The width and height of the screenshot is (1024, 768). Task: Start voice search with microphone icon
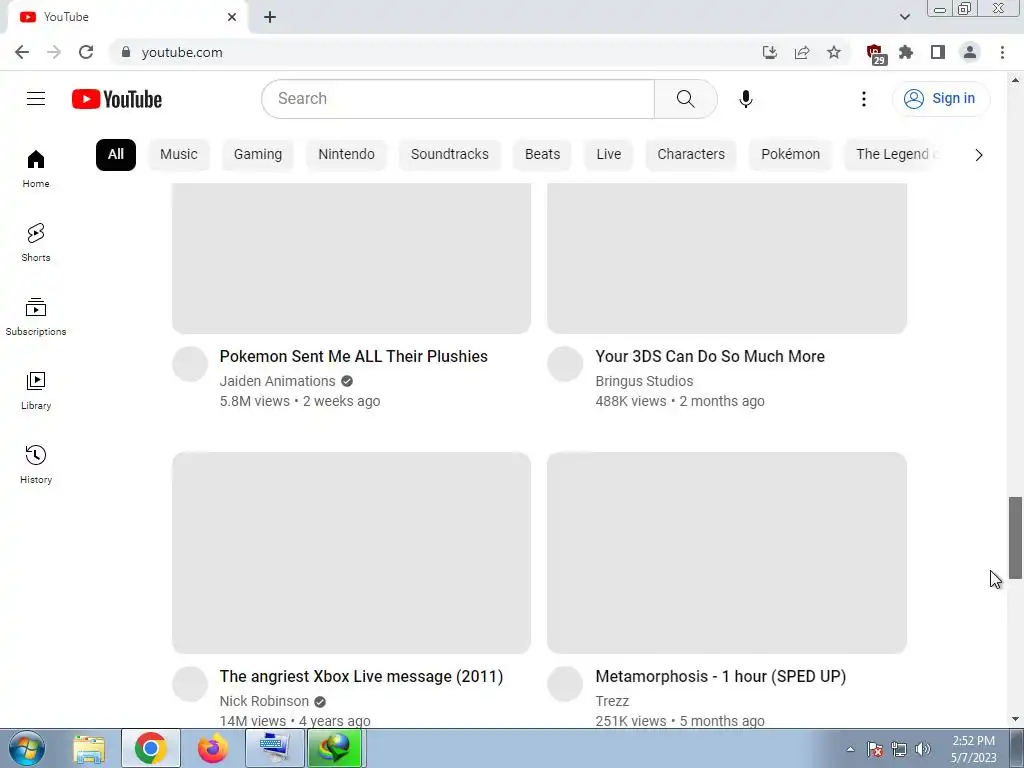coord(745,99)
